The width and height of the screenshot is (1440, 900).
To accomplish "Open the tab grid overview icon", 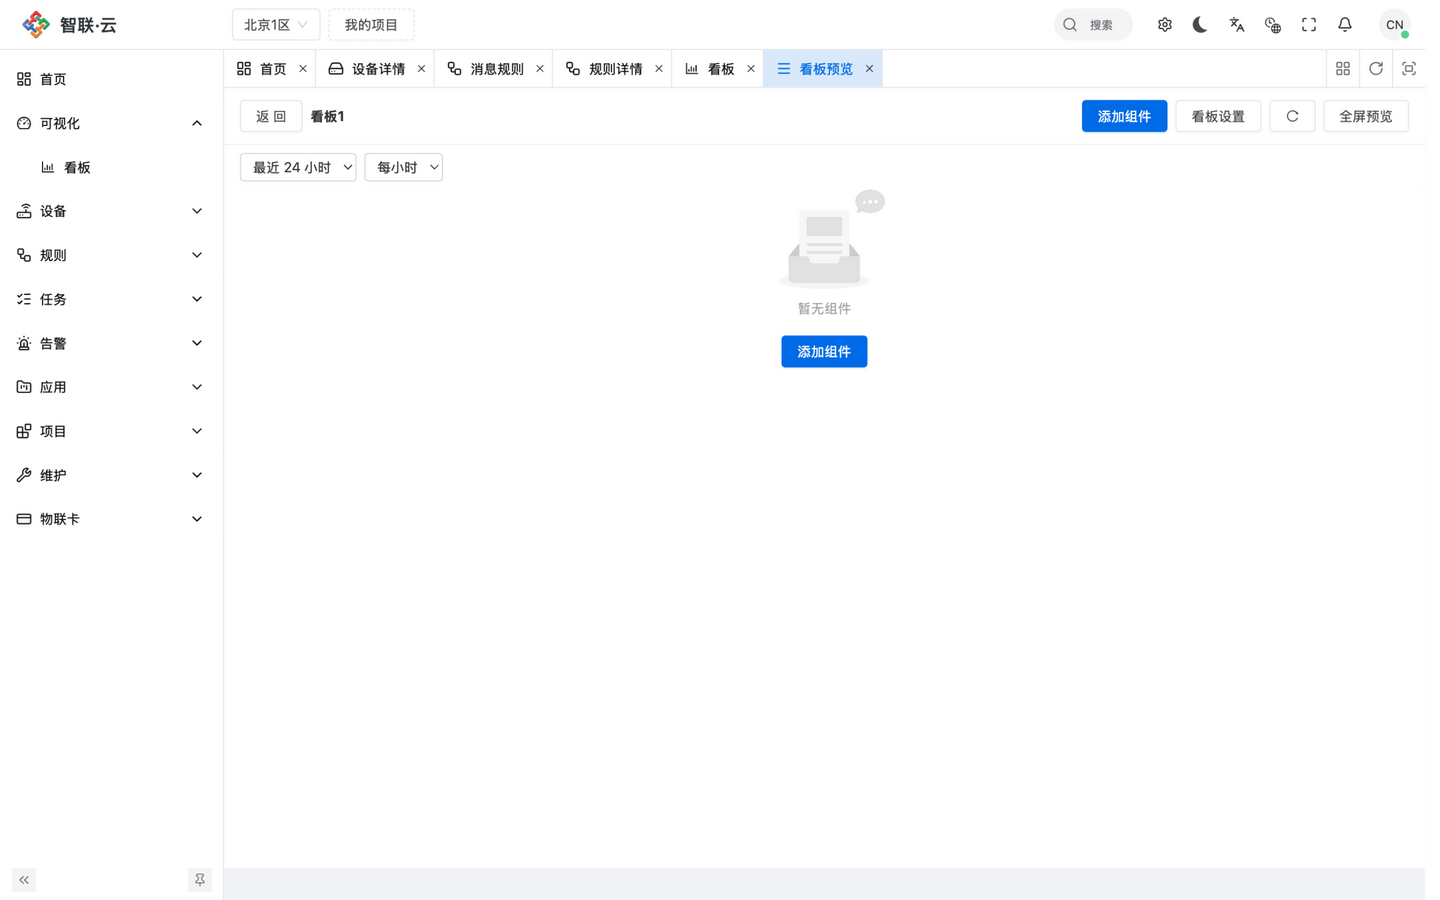I will [1342, 69].
